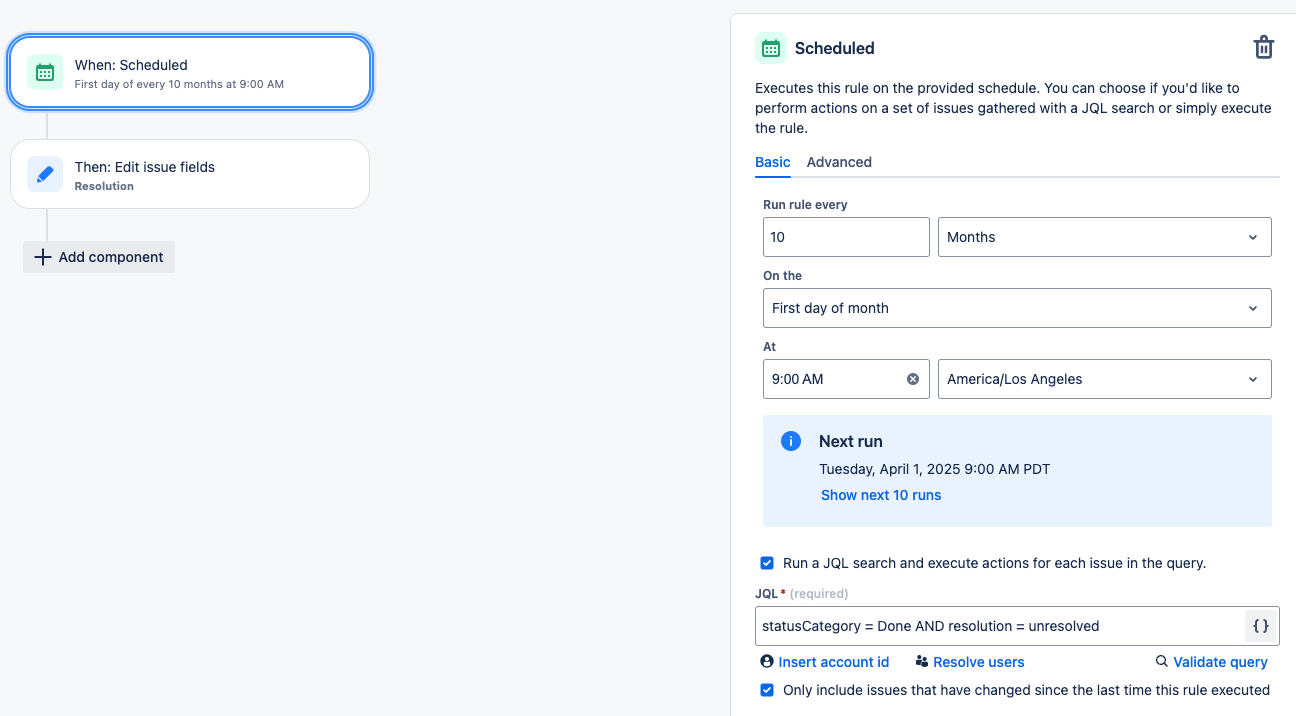Click the Add component button

click(x=98, y=257)
